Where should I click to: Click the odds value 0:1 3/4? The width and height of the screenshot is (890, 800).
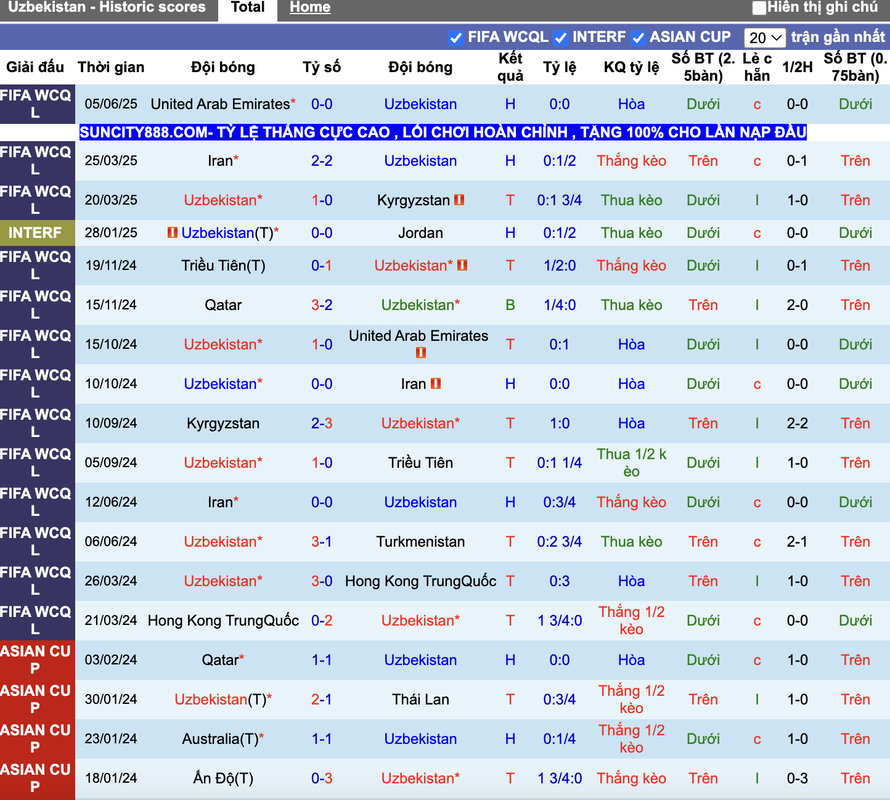tap(560, 200)
